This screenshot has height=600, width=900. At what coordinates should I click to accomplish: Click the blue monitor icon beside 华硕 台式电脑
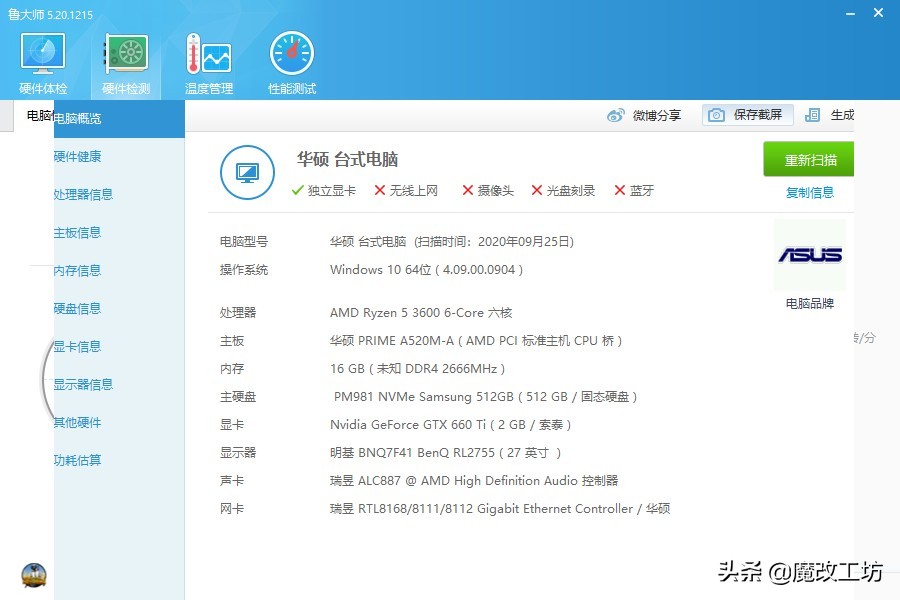point(247,172)
